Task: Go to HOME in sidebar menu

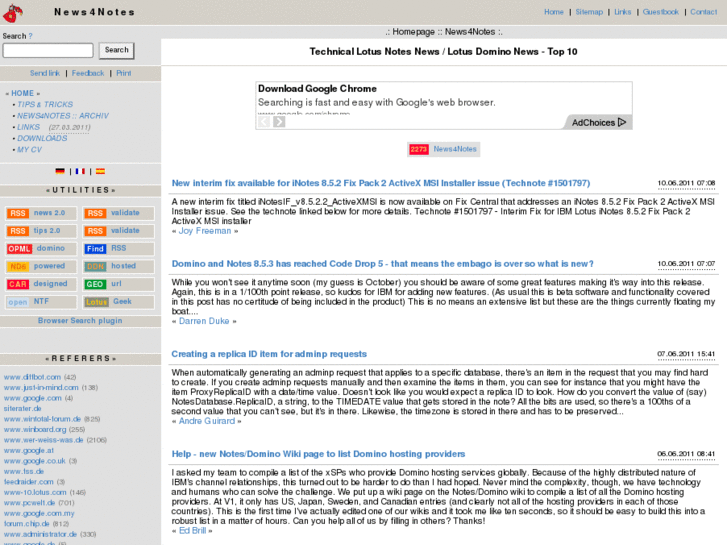Action: (23, 93)
